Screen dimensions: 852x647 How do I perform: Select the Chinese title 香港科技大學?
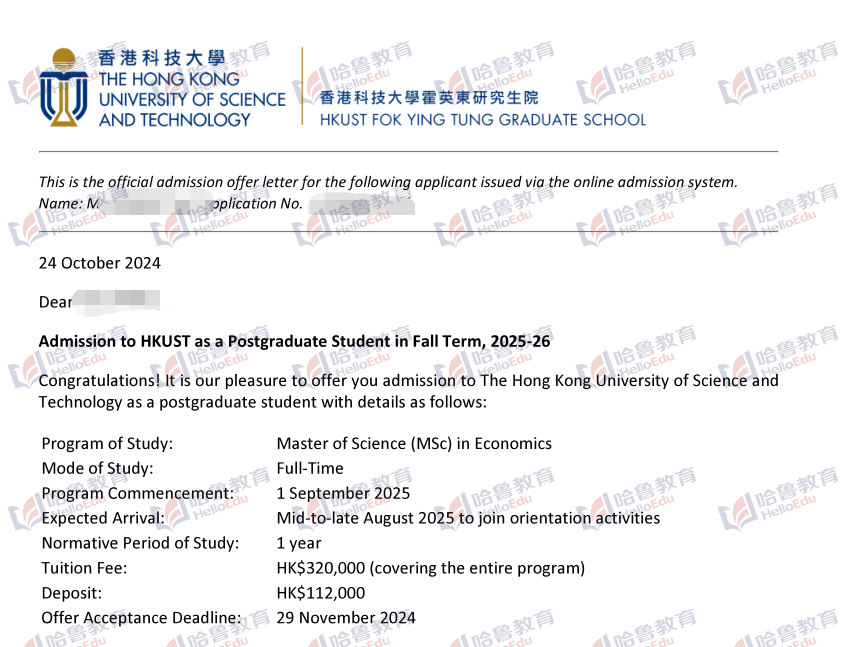[162, 58]
